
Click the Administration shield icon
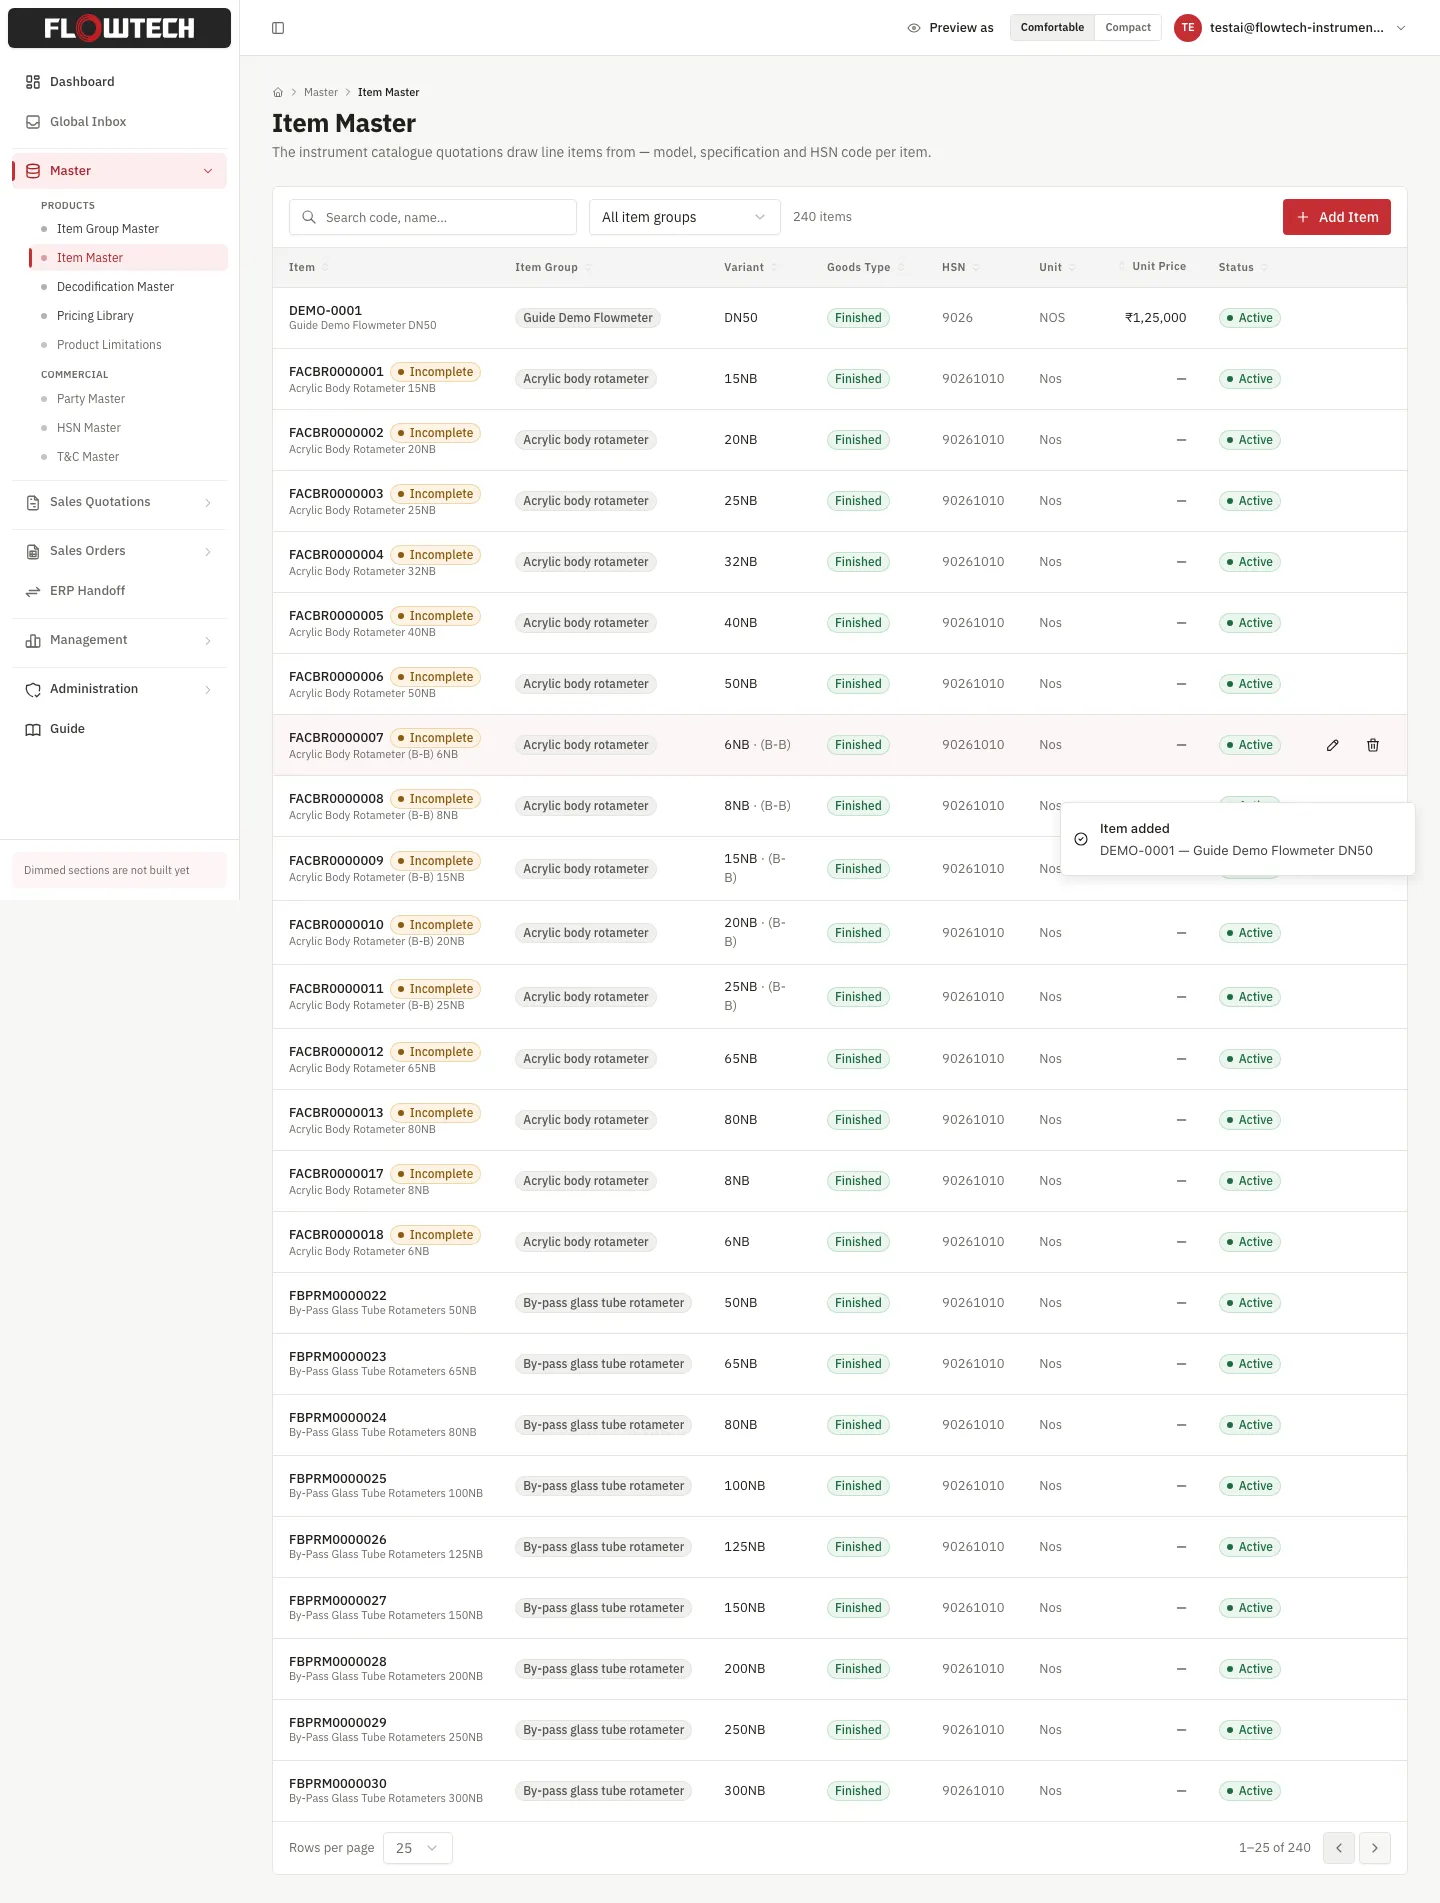[x=33, y=689]
